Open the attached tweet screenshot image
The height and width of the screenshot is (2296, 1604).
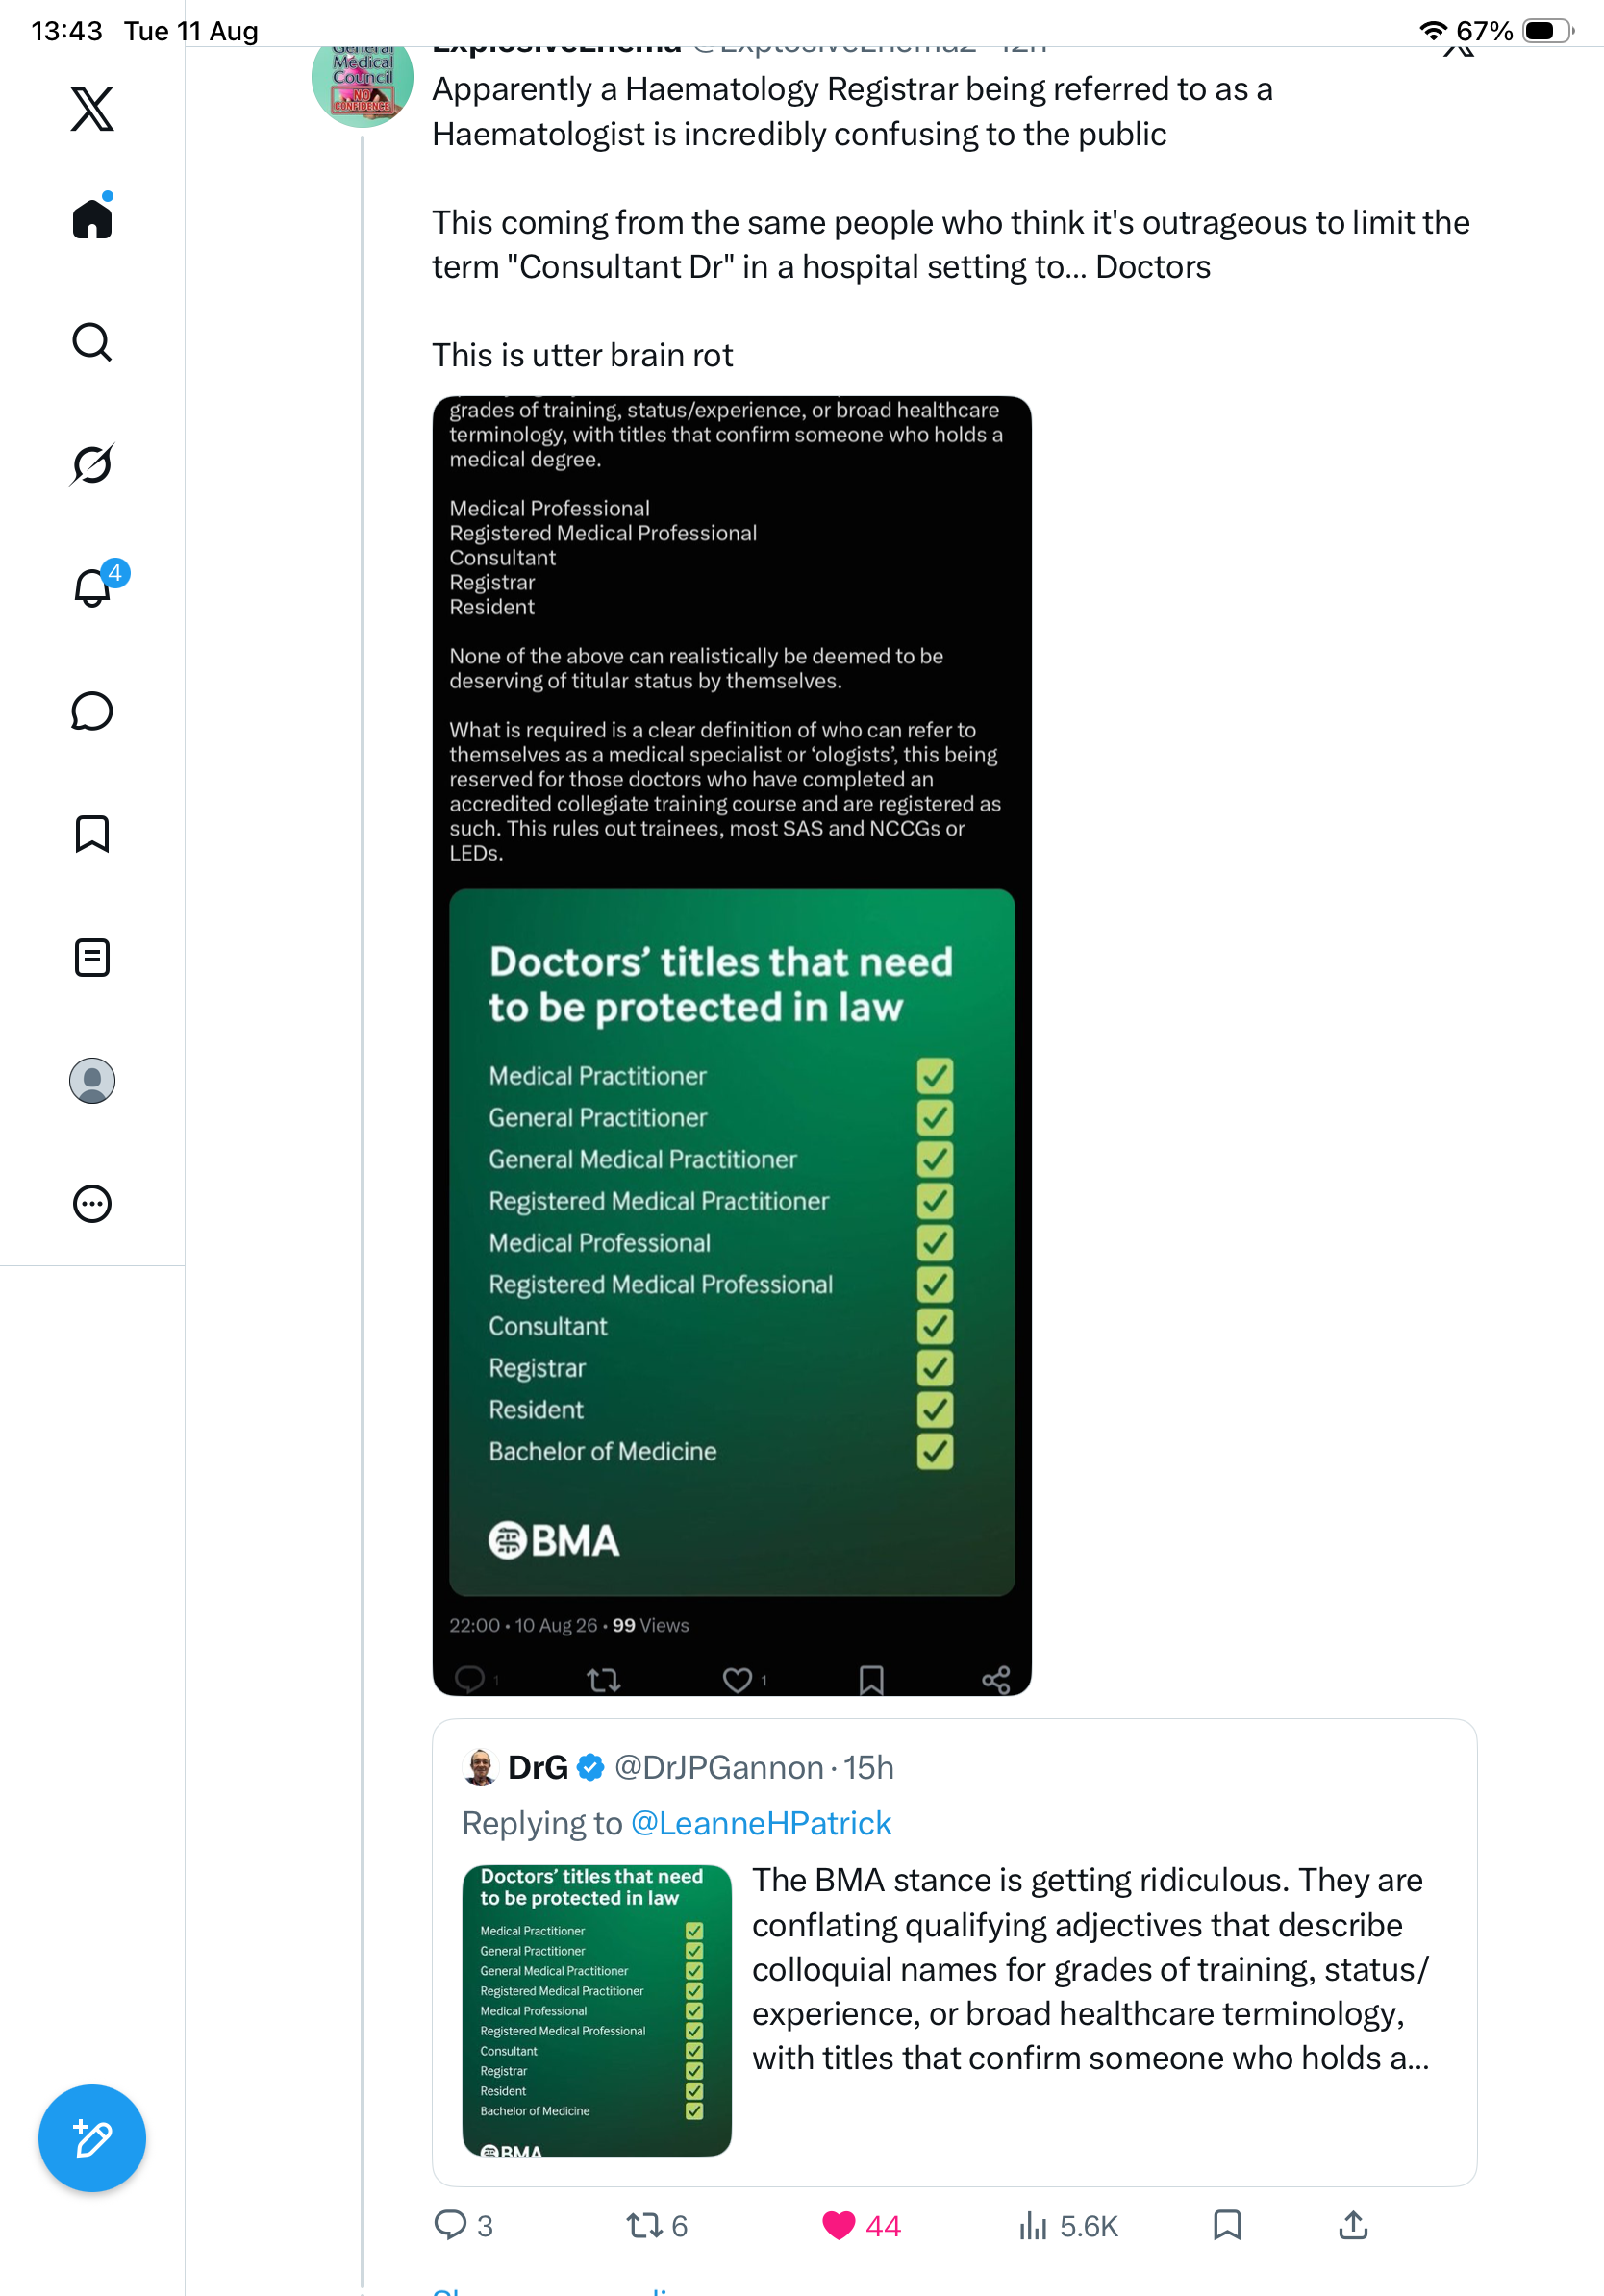[731, 1045]
